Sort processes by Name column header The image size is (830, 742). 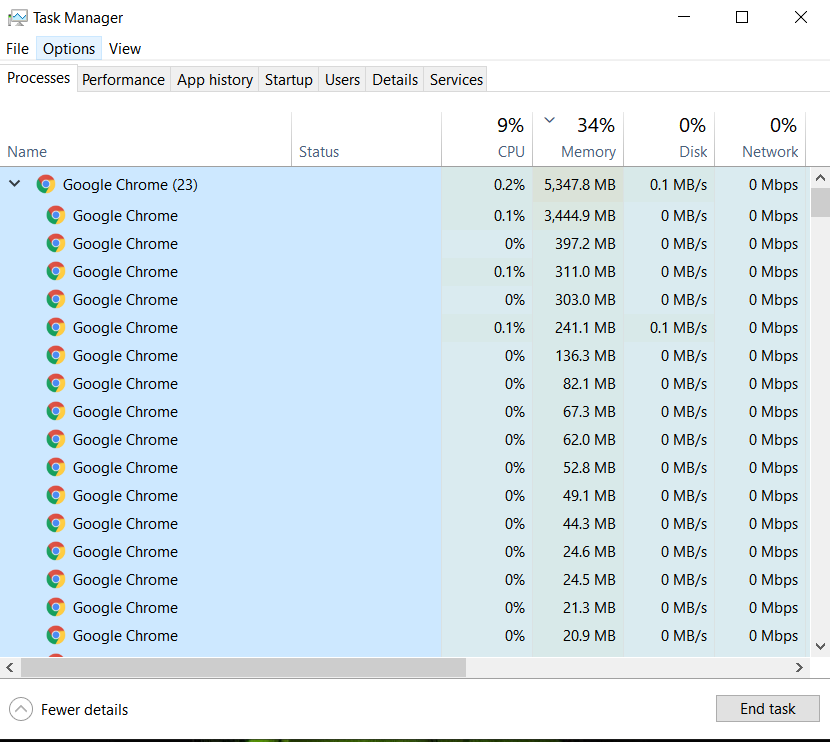(146, 140)
